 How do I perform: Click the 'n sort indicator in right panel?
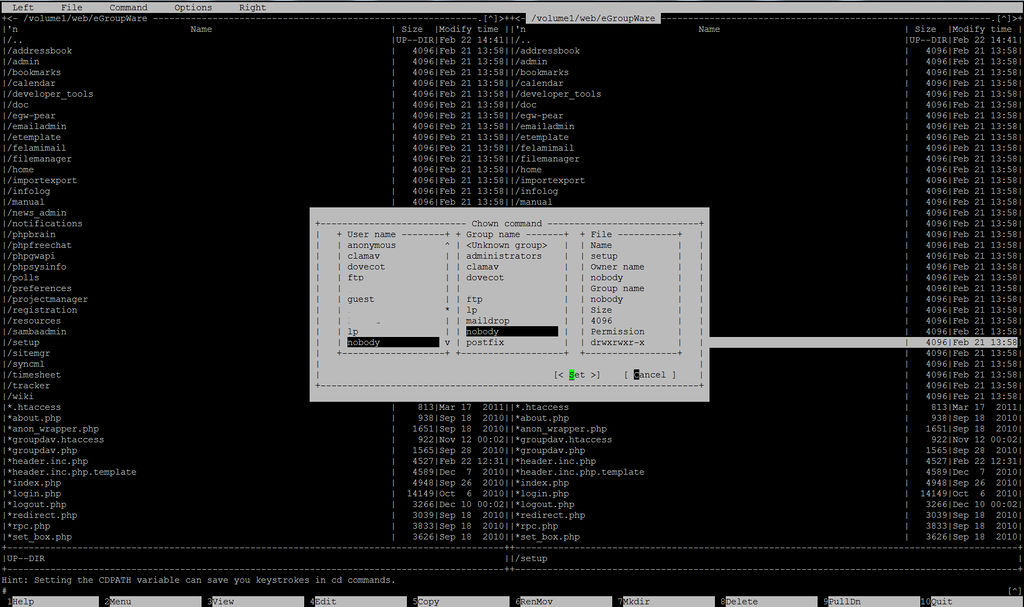click(x=523, y=29)
